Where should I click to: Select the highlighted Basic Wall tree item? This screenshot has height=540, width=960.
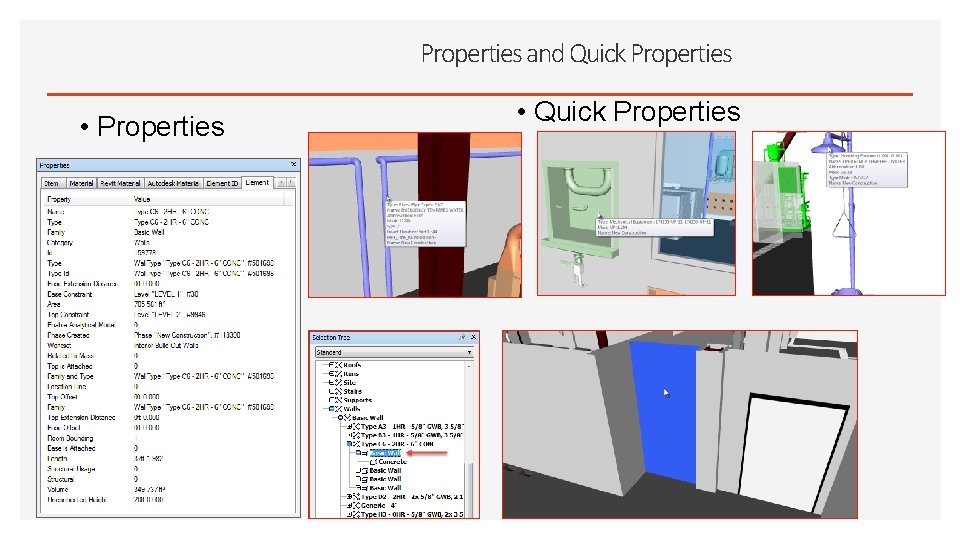pos(386,453)
